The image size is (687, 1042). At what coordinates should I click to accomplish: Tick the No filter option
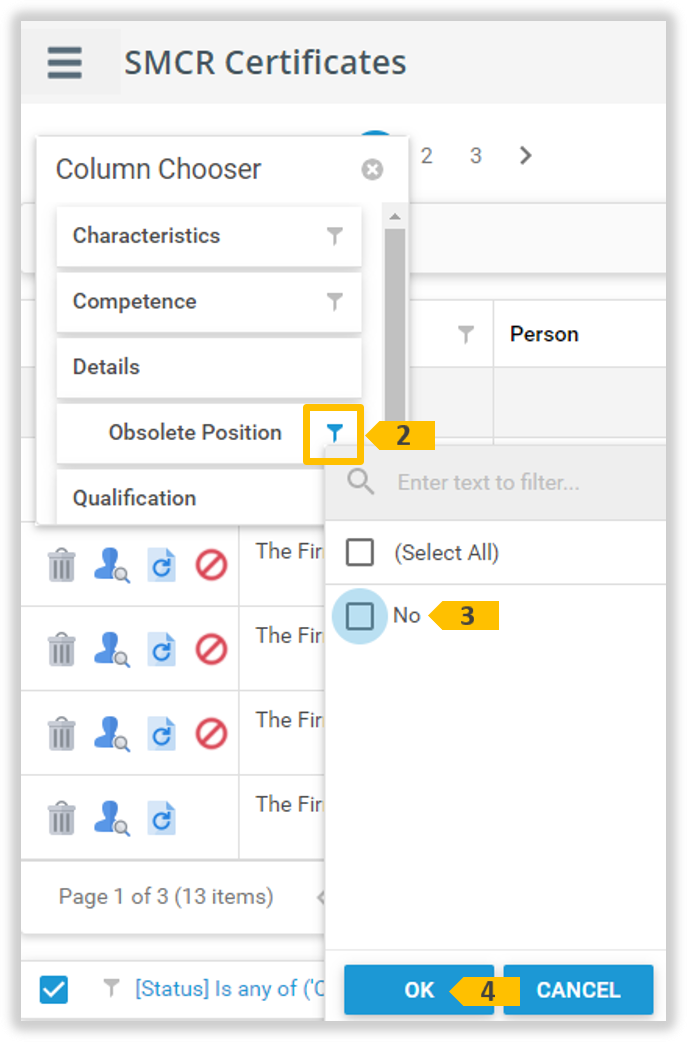tap(360, 616)
